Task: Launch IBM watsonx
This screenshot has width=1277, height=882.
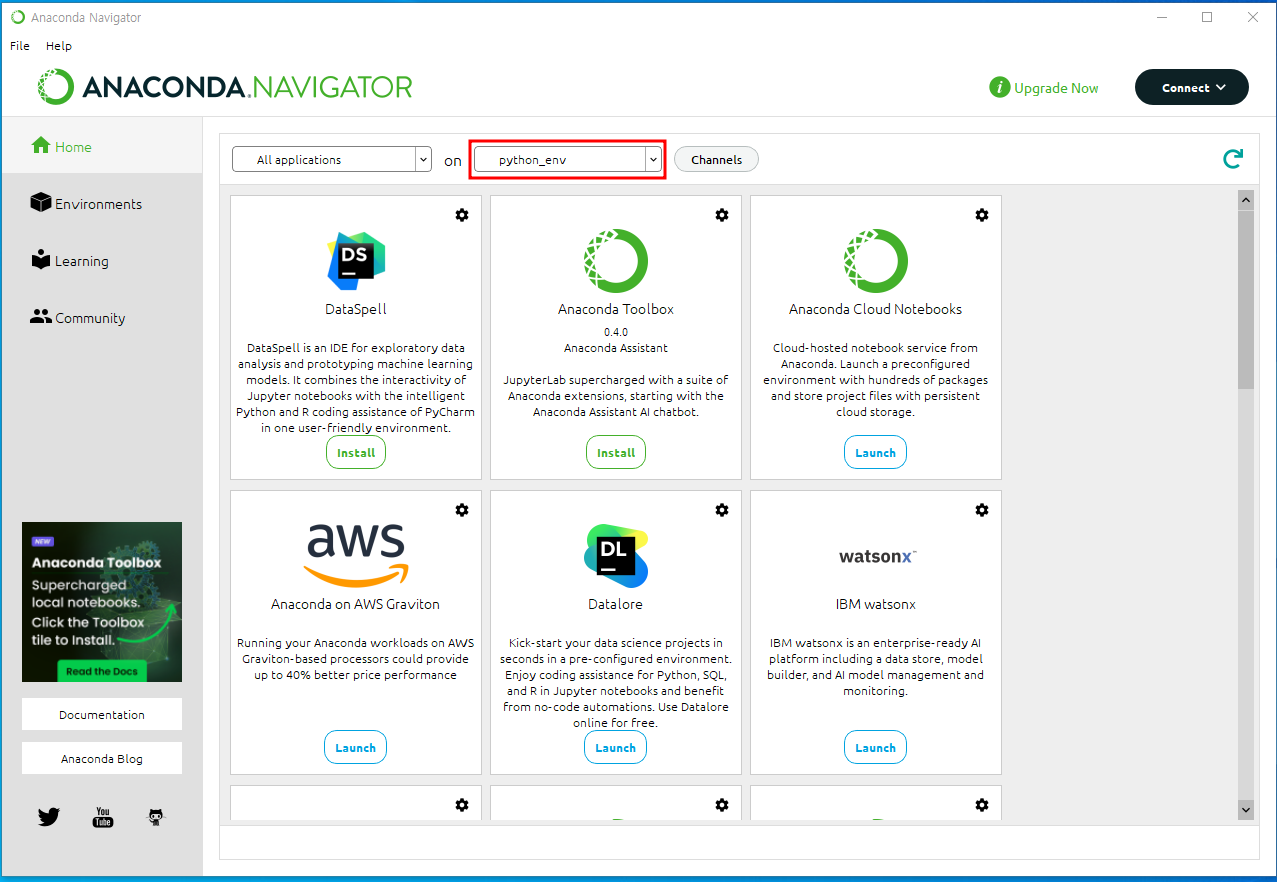Action: click(x=876, y=747)
